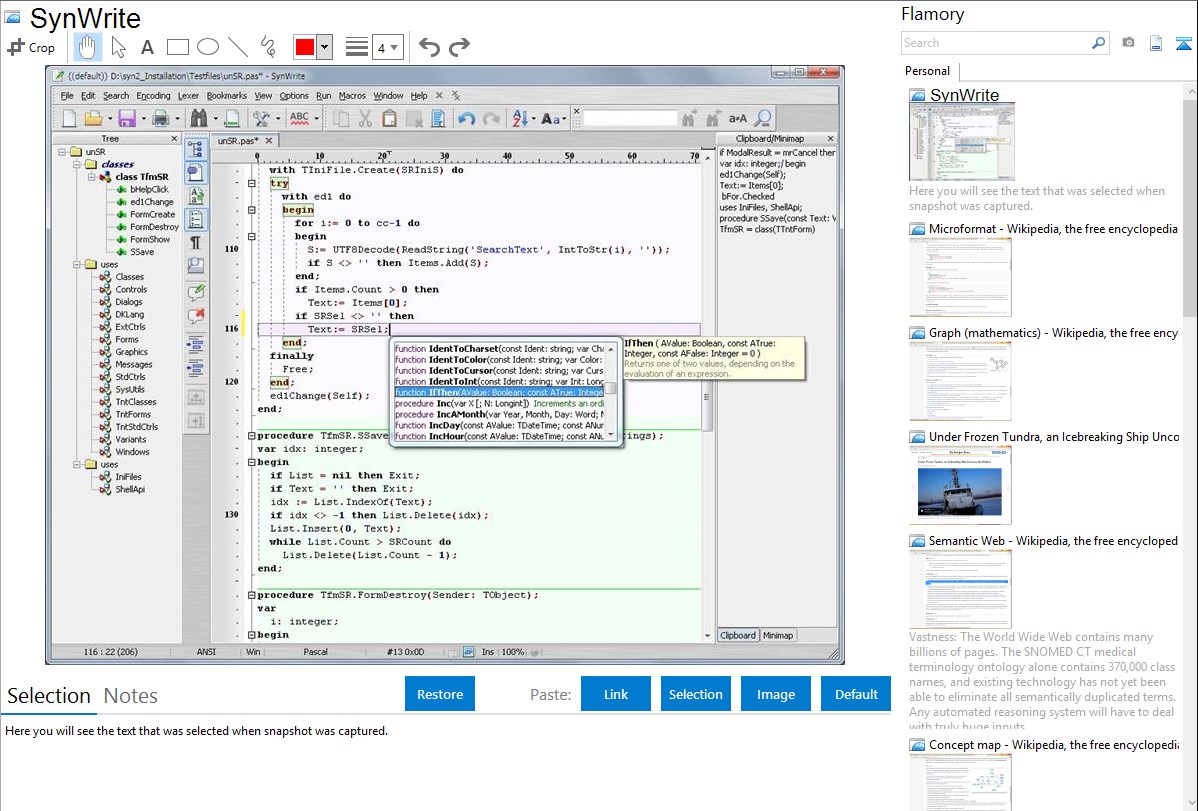Open the SynWrite snapshot thumbnail
The width and height of the screenshot is (1198, 811).
[x=961, y=141]
